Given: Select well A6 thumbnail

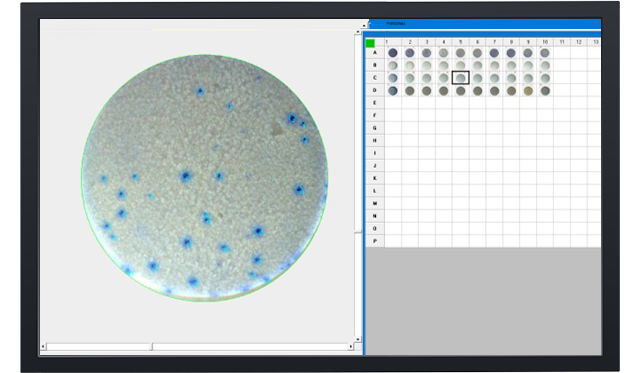Looking at the screenshot, I should (478, 53).
